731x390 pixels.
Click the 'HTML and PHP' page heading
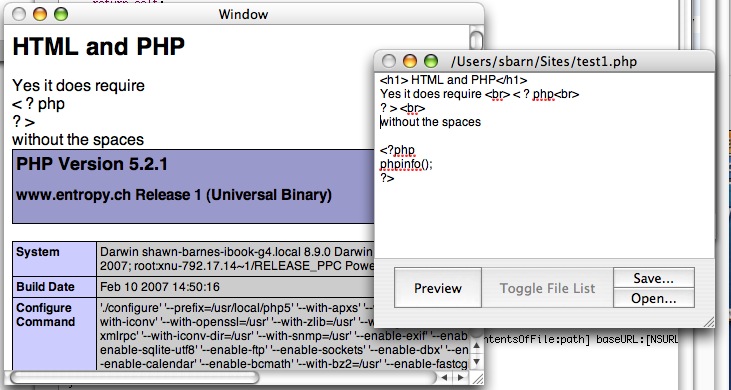pos(98,47)
